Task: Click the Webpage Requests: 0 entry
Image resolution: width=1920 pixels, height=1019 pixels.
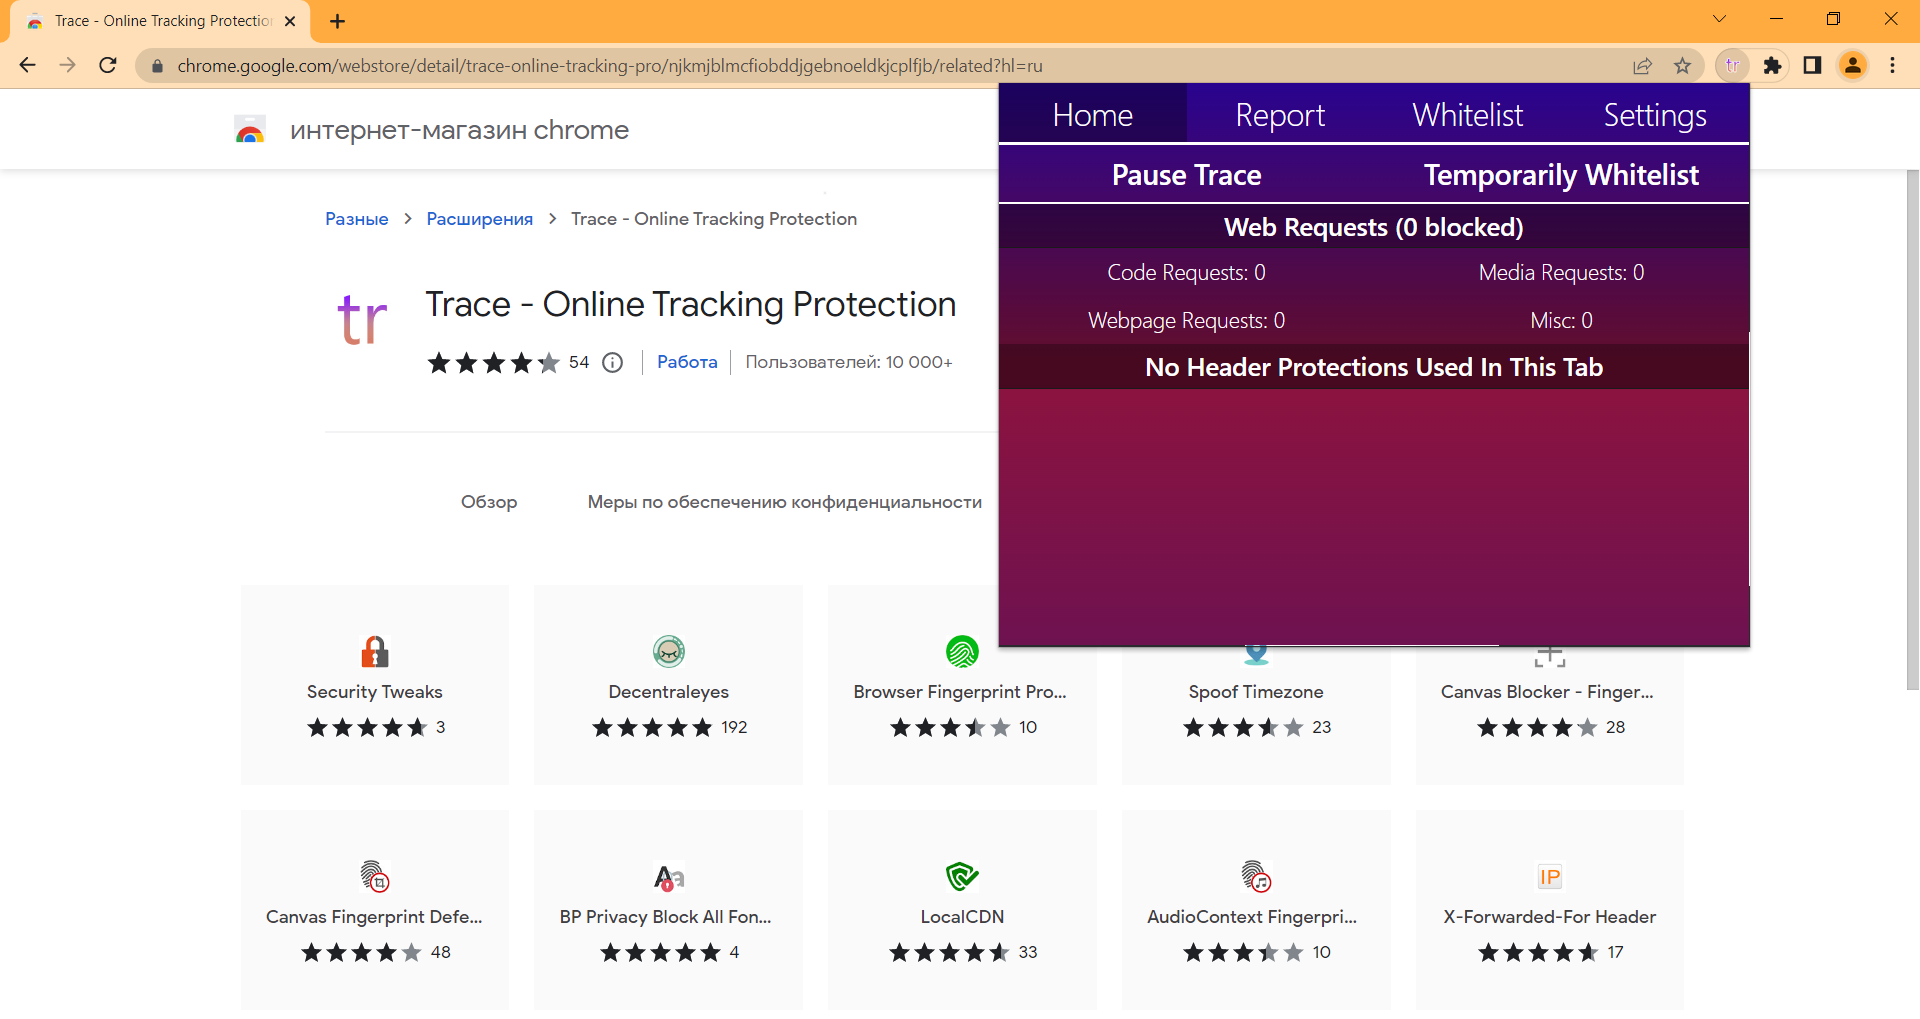Action: coord(1186,320)
